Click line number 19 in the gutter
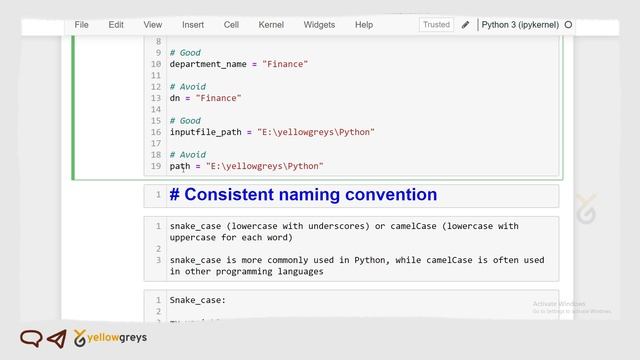Screen dimensions: 640x360 [156, 166]
